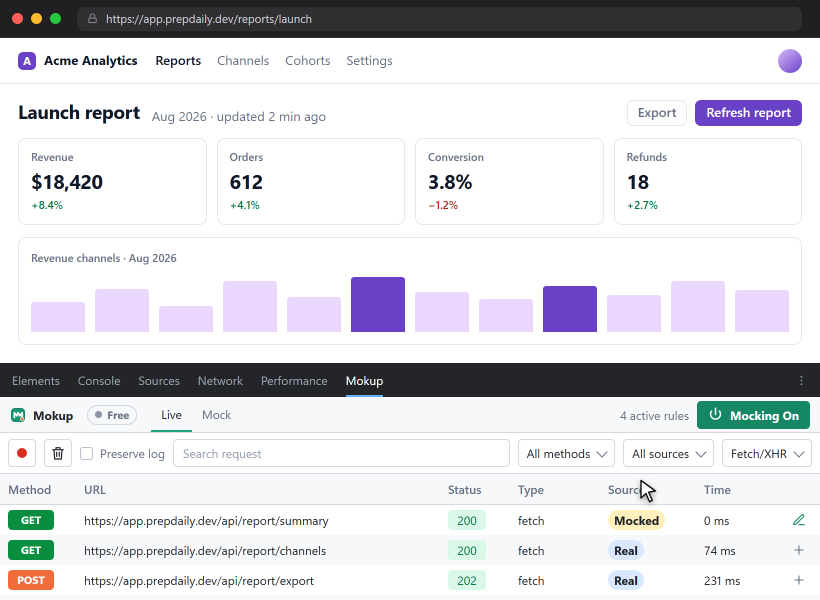Click the Mocked source badge
The width and height of the screenshot is (820, 600).
click(x=636, y=520)
